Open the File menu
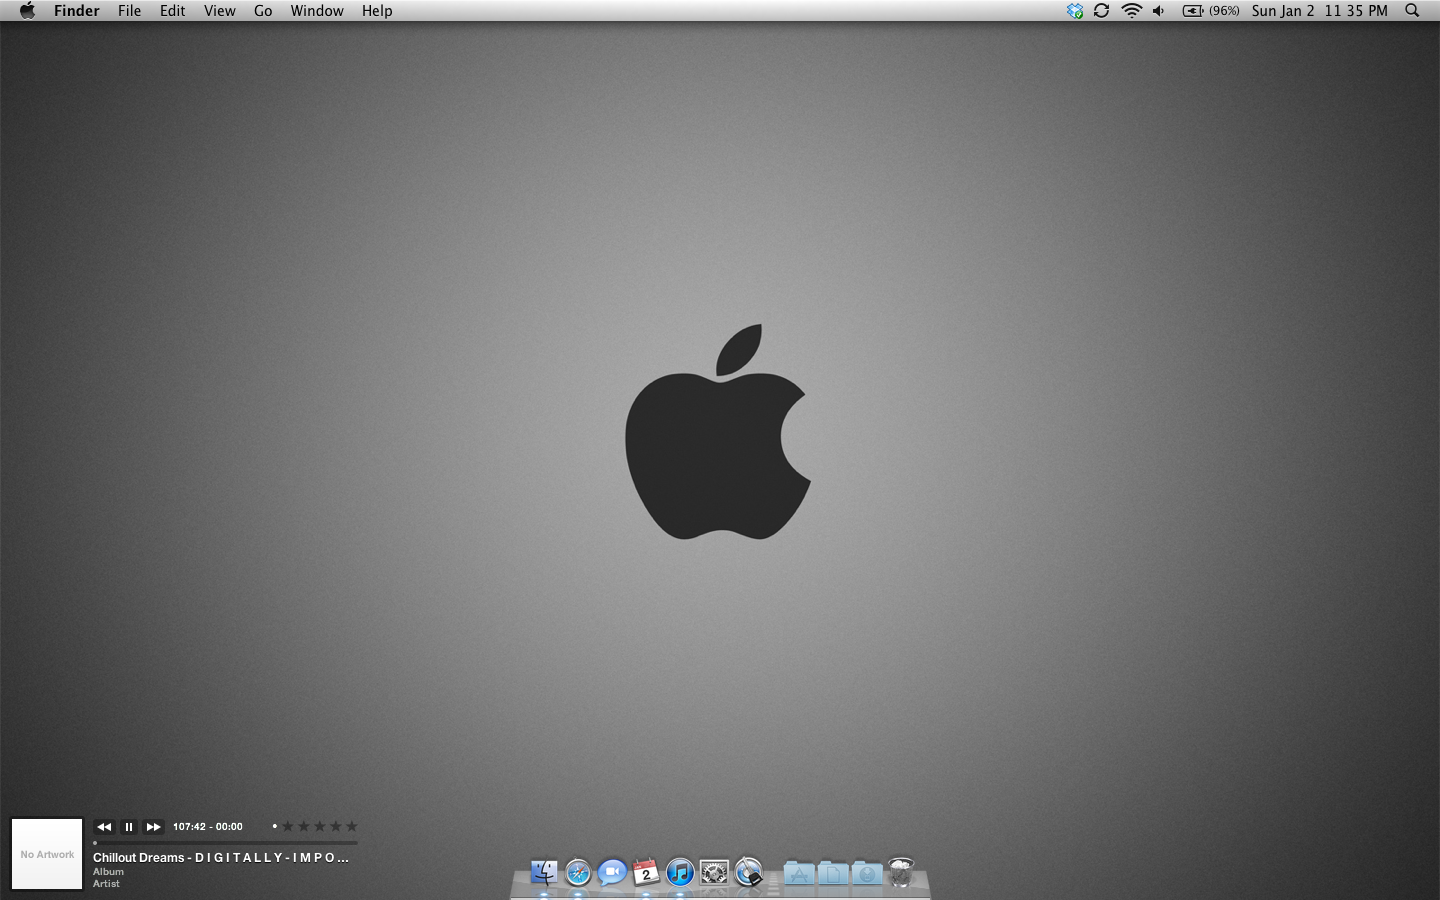The image size is (1440, 900). (x=129, y=11)
